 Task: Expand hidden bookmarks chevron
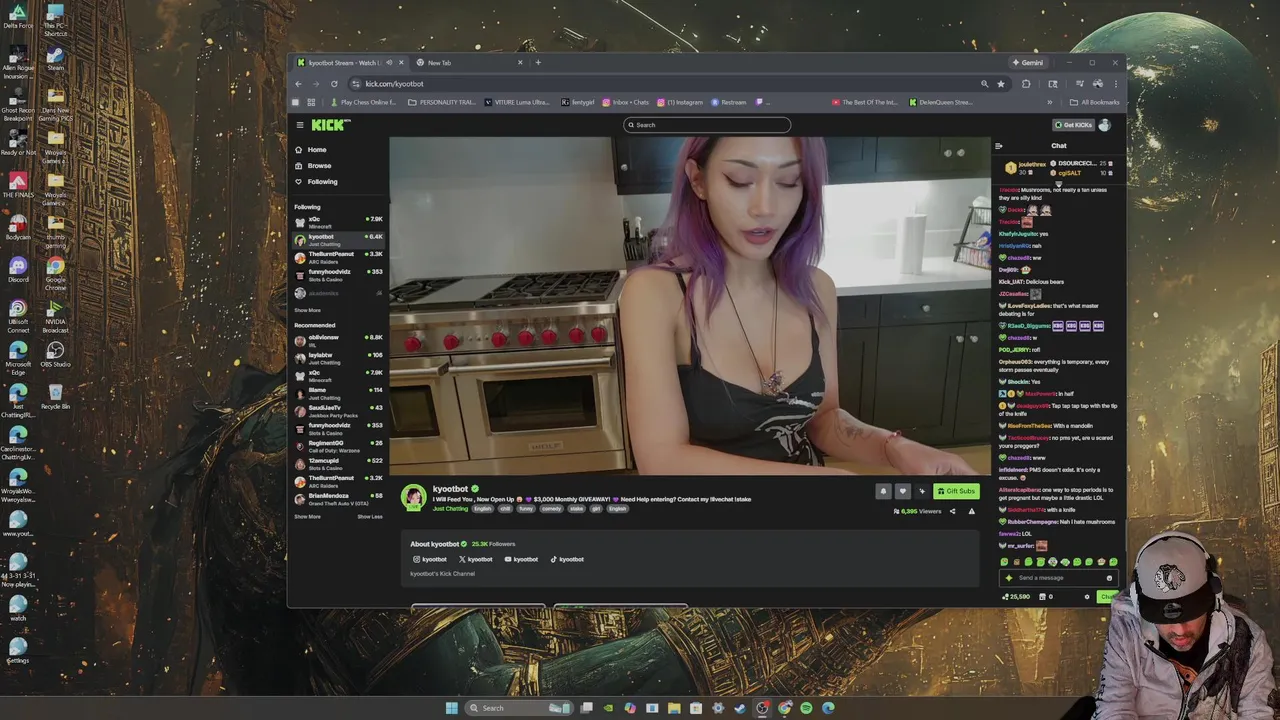point(1049,102)
